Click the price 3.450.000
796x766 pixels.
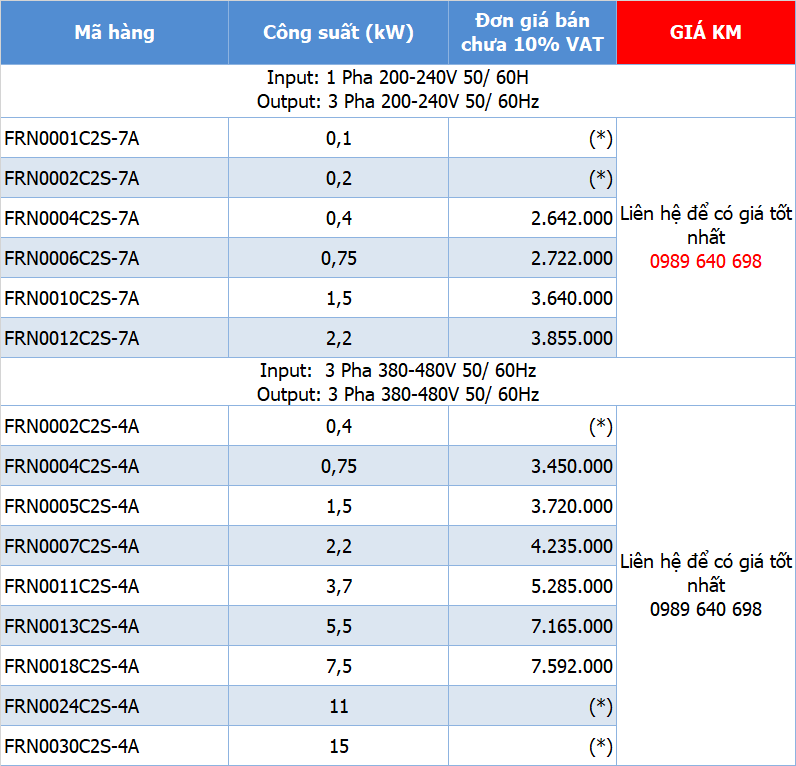click(x=572, y=466)
